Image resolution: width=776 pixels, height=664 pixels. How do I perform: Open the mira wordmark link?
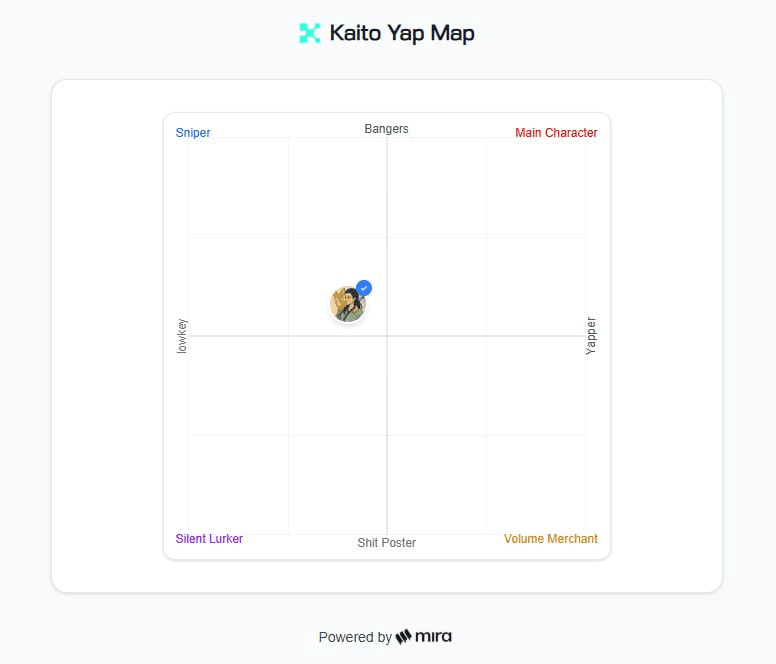coord(434,636)
